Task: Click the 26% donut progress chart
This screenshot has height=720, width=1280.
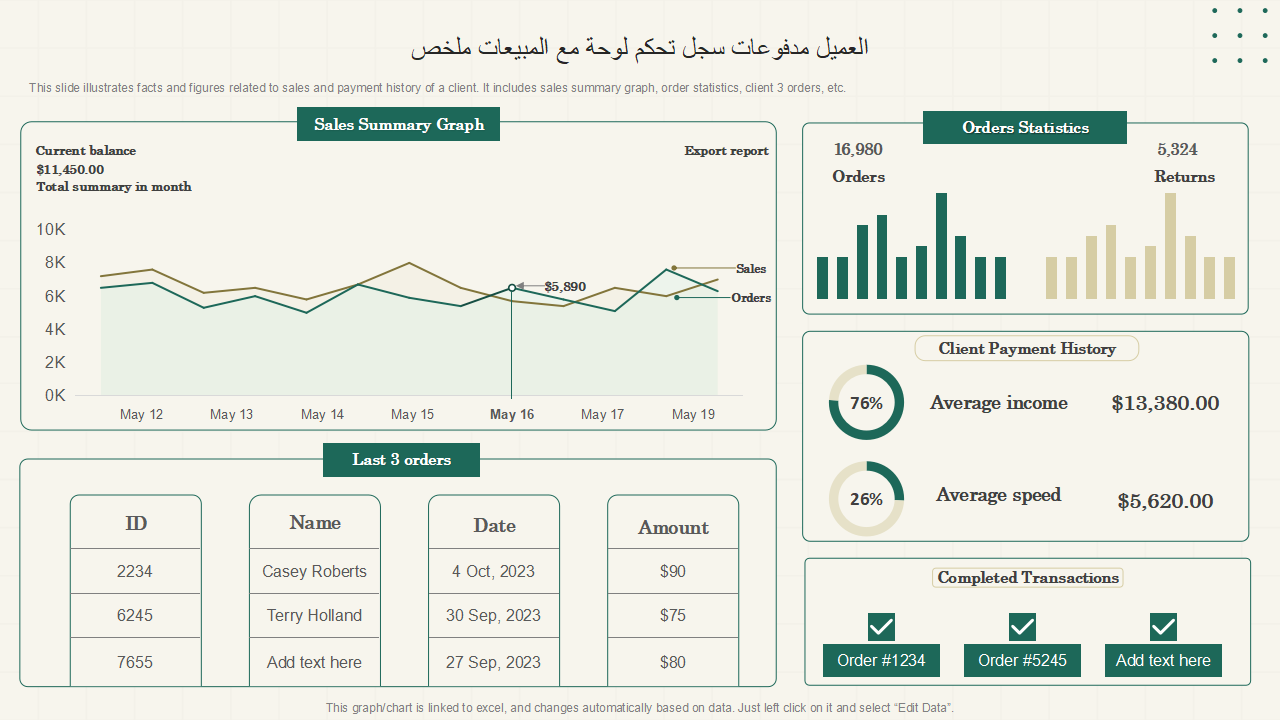Action: point(866,498)
